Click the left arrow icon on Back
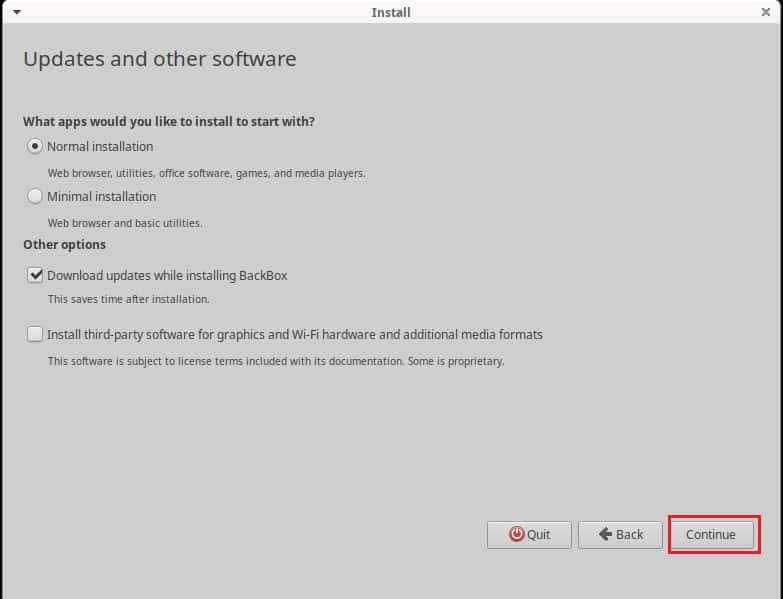 click(x=605, y=534)
